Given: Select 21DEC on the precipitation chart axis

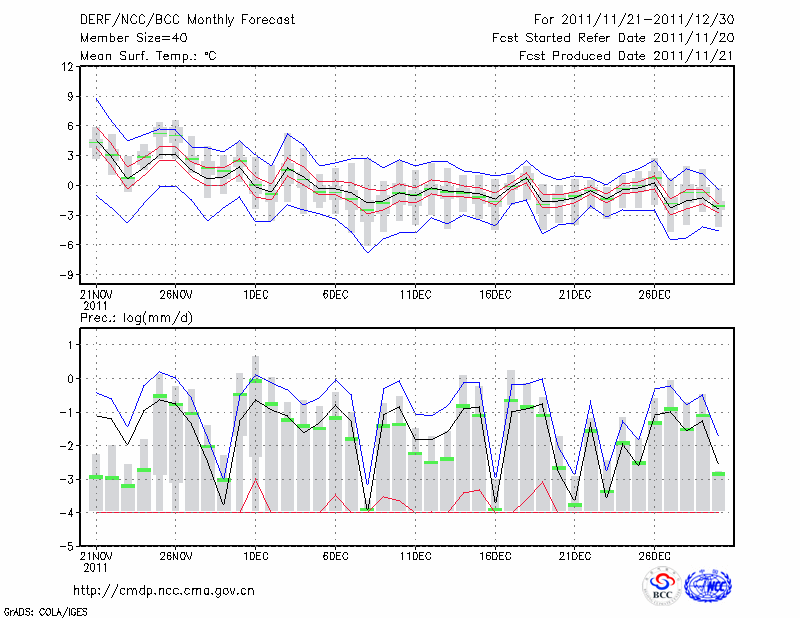Looking at the screenshot, I should [x=574, y=557].
